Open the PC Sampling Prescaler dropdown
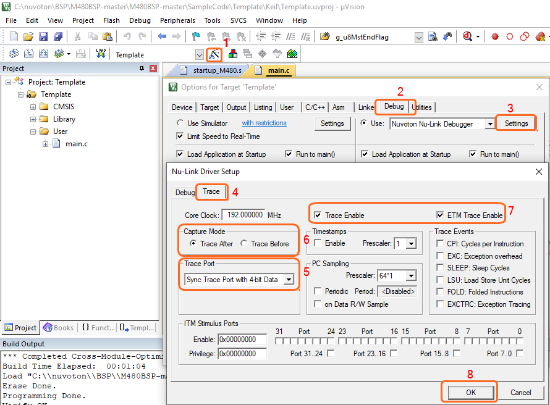This screenshot has height=405, width=550. (x=411, y=276)
